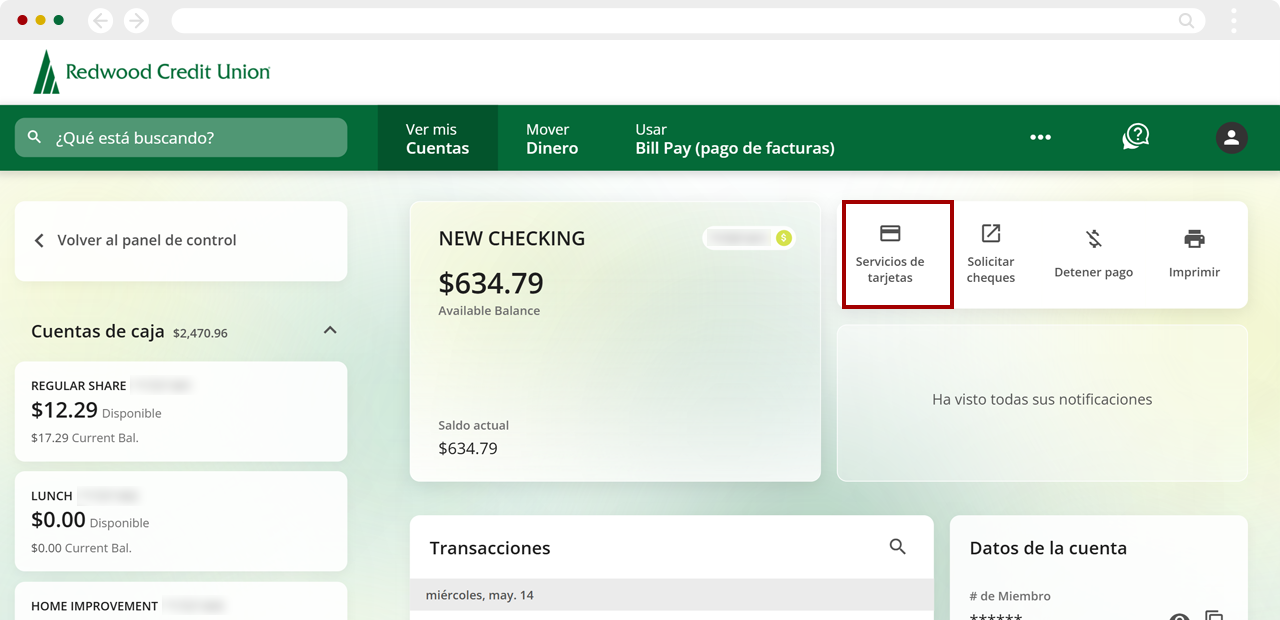Screen dimensions: 1280x620
Task: Search transactions with the magnifier icon
Action: (x=897, y=547)
